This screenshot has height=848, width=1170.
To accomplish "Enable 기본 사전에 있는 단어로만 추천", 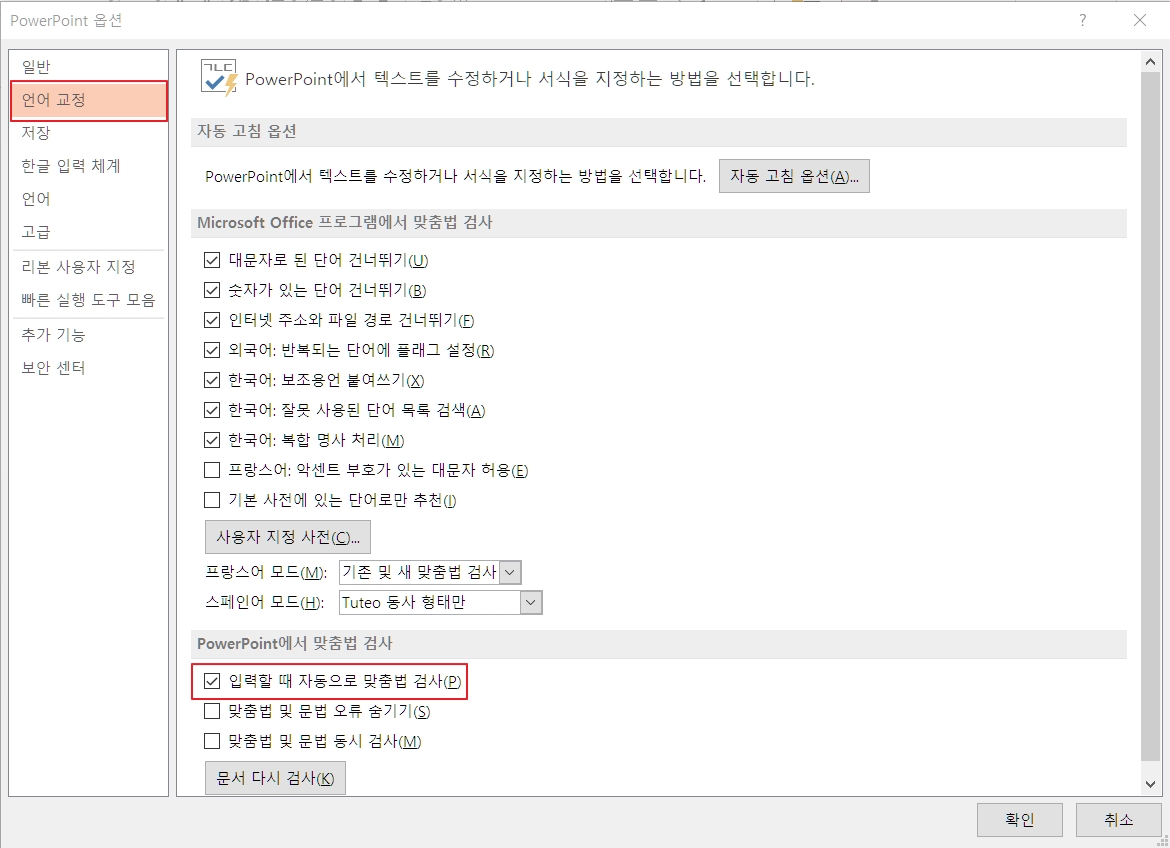I will (x=212, y=499).
